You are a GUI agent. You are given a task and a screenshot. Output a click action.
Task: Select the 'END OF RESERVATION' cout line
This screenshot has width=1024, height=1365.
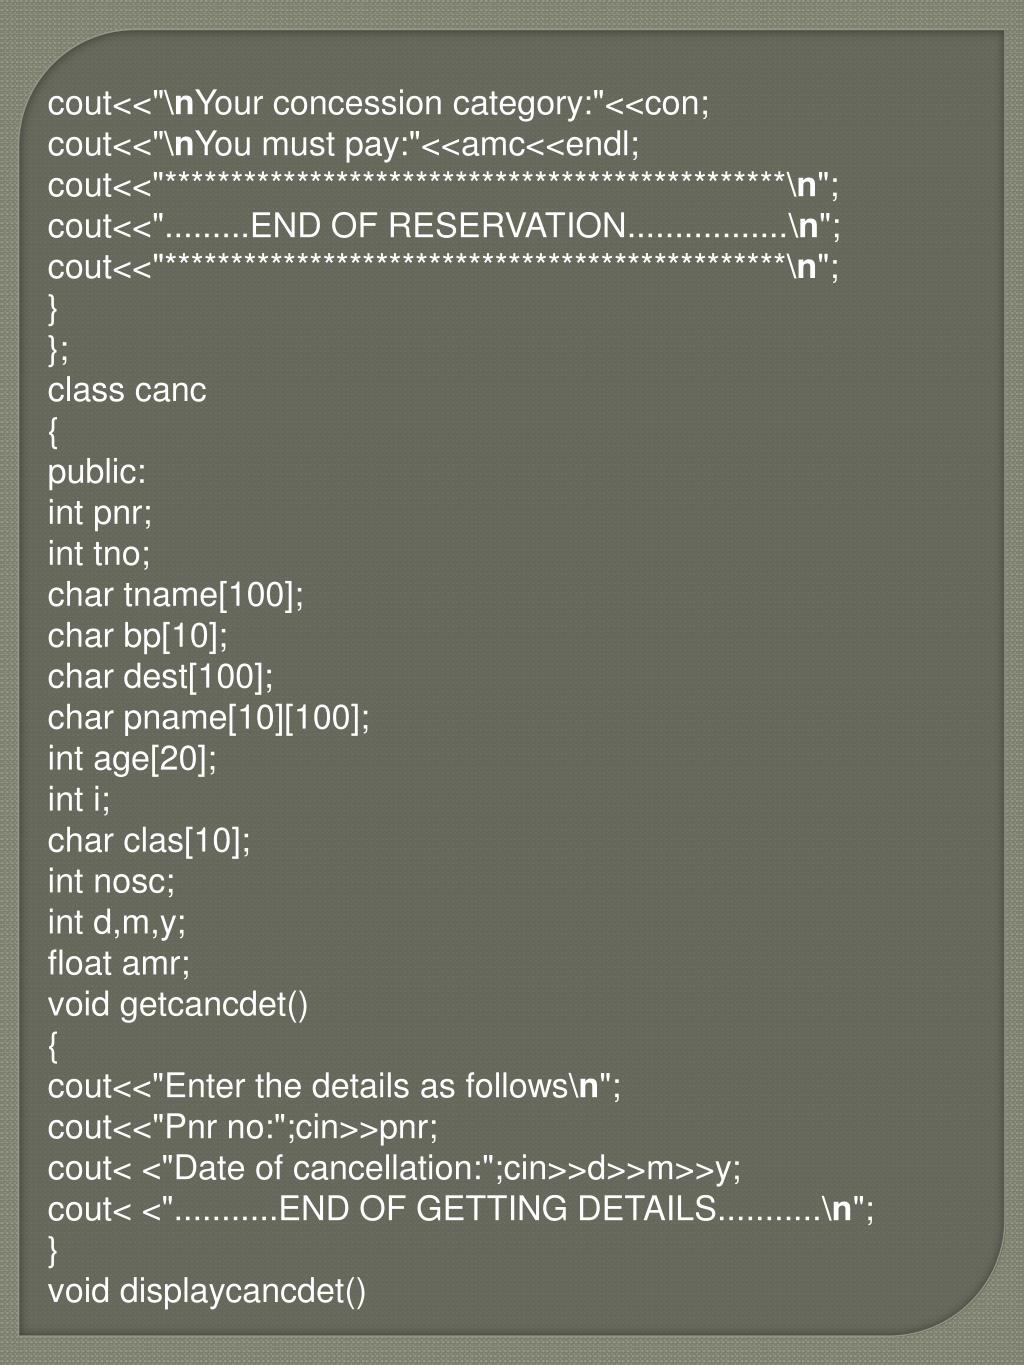(445, 226)
